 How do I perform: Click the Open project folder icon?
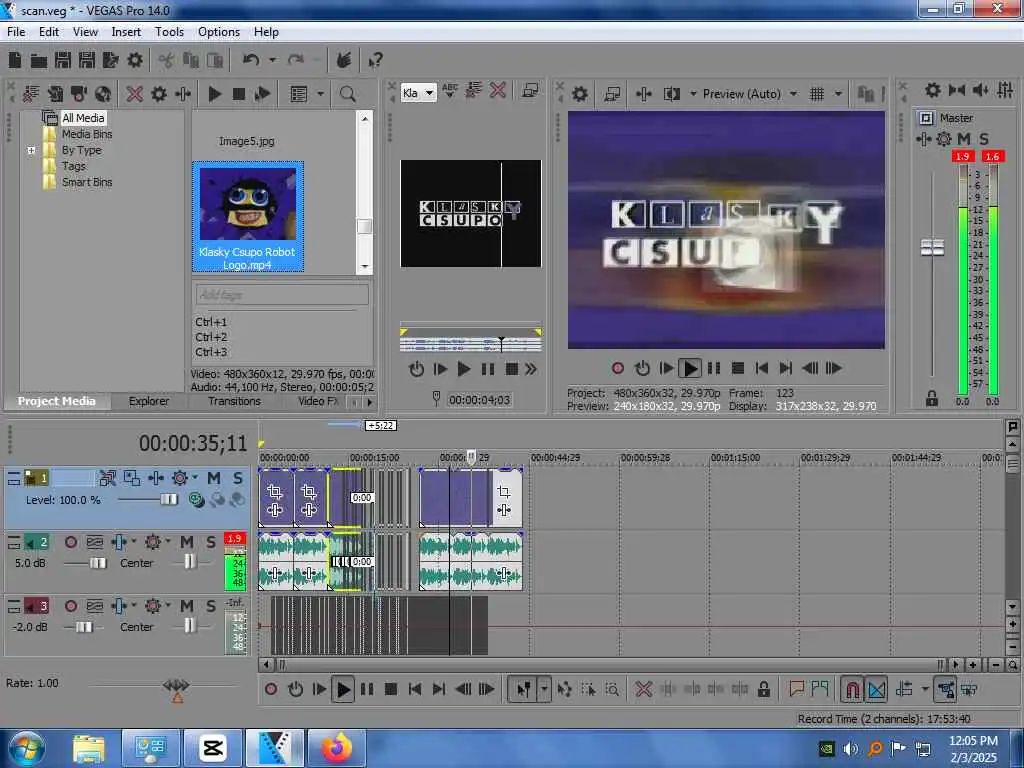[x=39, y=61]
